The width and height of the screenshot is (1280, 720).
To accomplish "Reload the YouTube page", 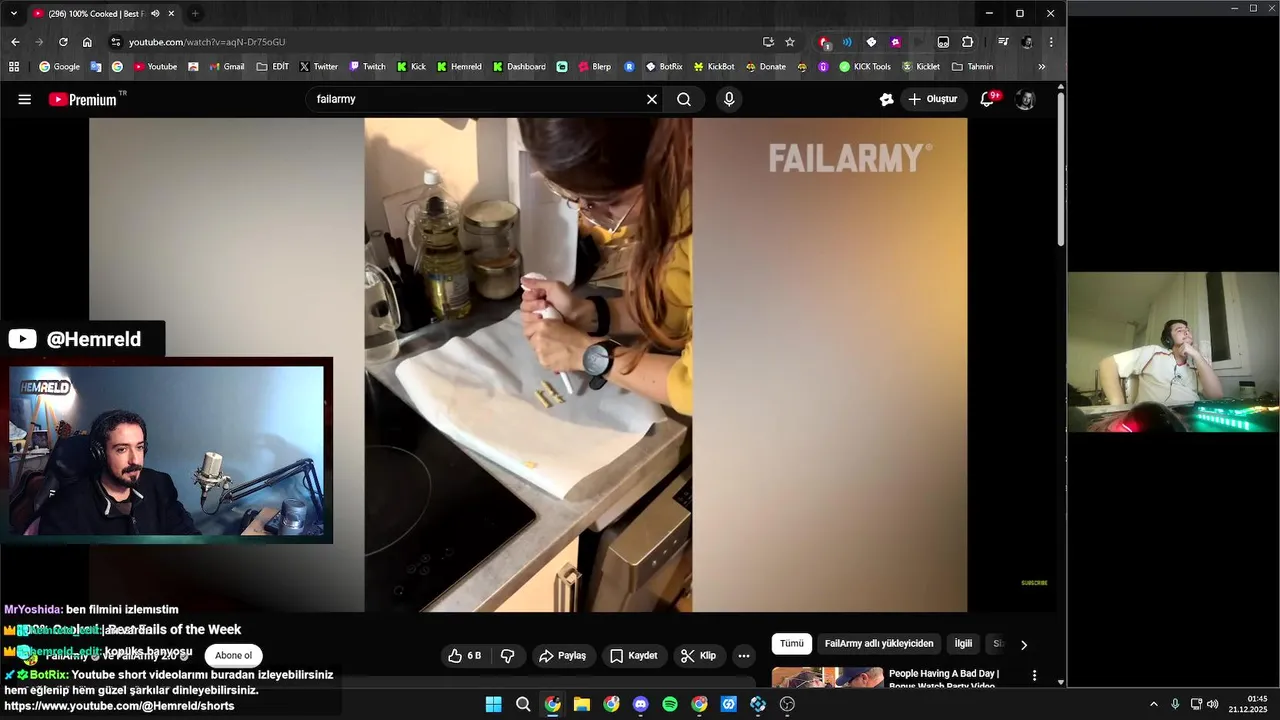I will click(x=63, y=42).
